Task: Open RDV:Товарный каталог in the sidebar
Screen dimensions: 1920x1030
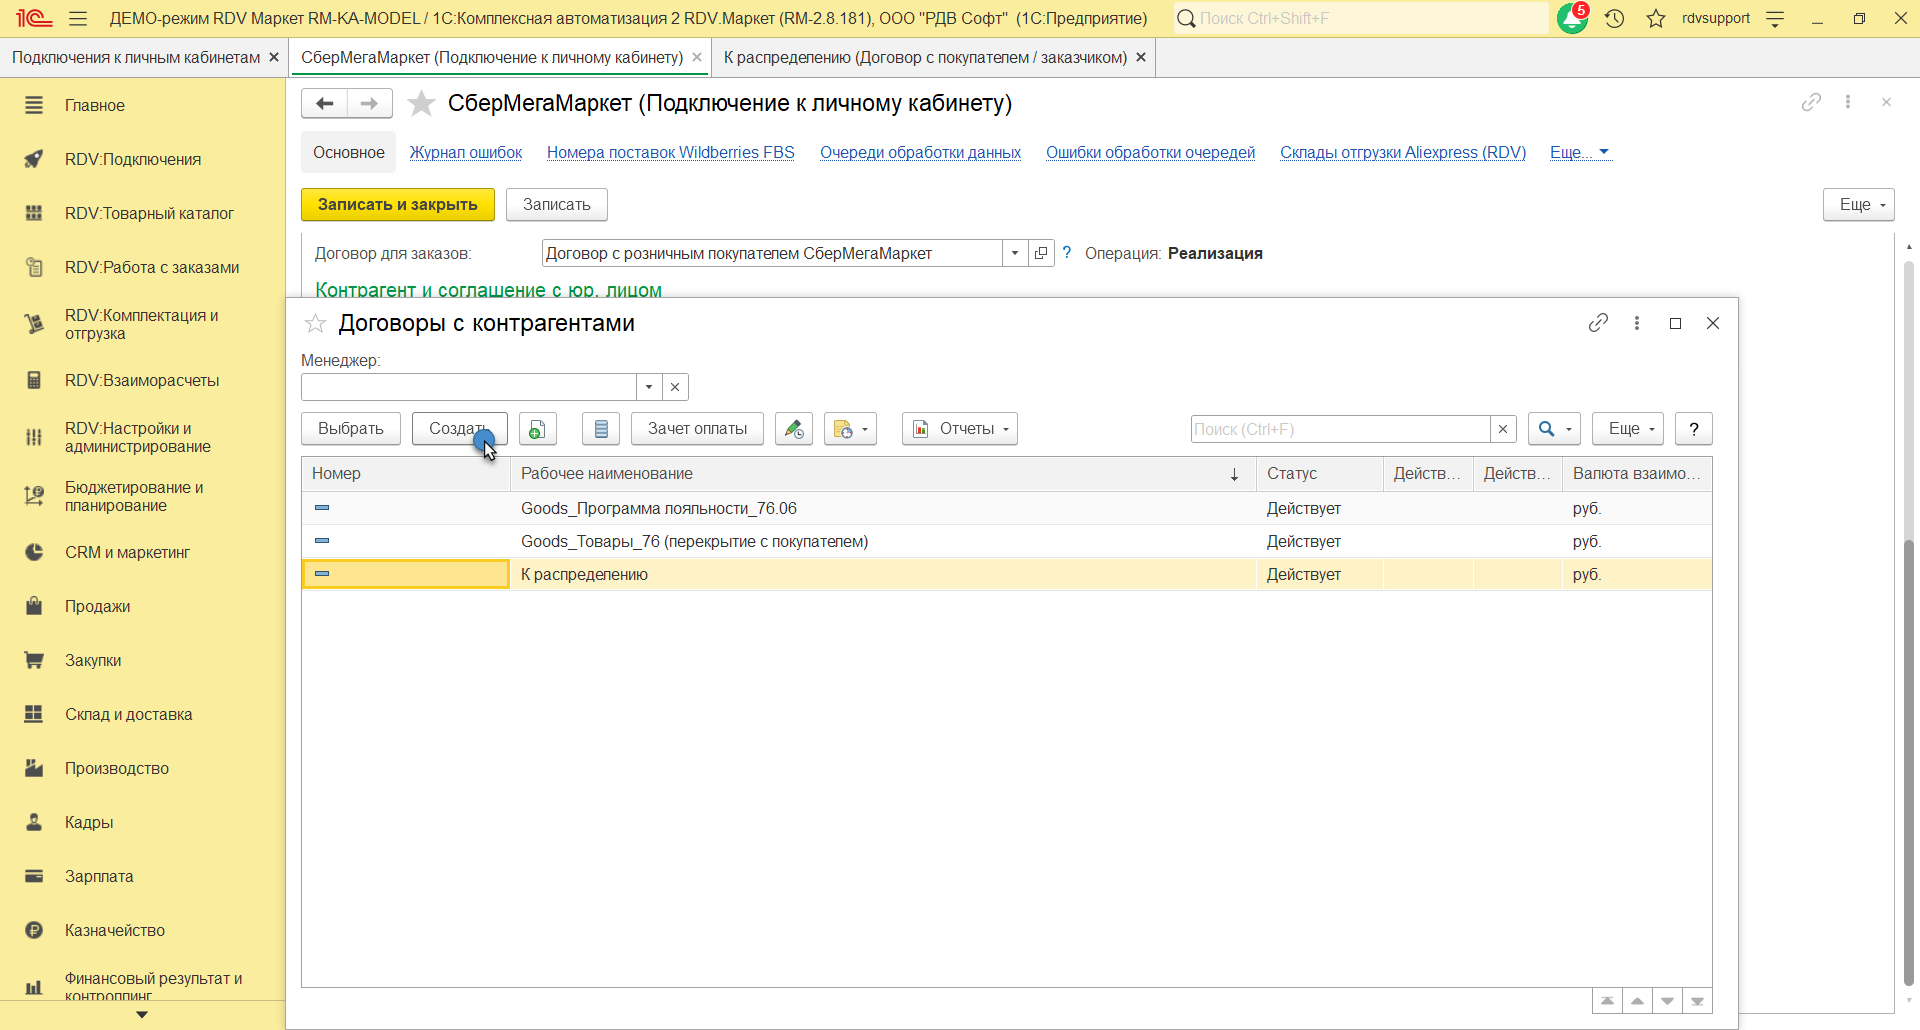Action: (149, 213)
